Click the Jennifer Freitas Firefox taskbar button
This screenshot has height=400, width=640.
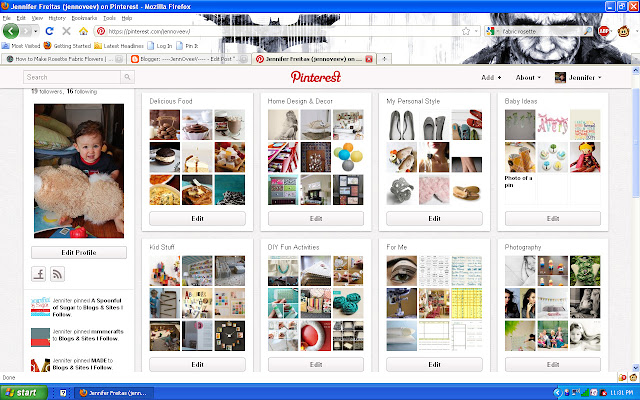(116, 393)
